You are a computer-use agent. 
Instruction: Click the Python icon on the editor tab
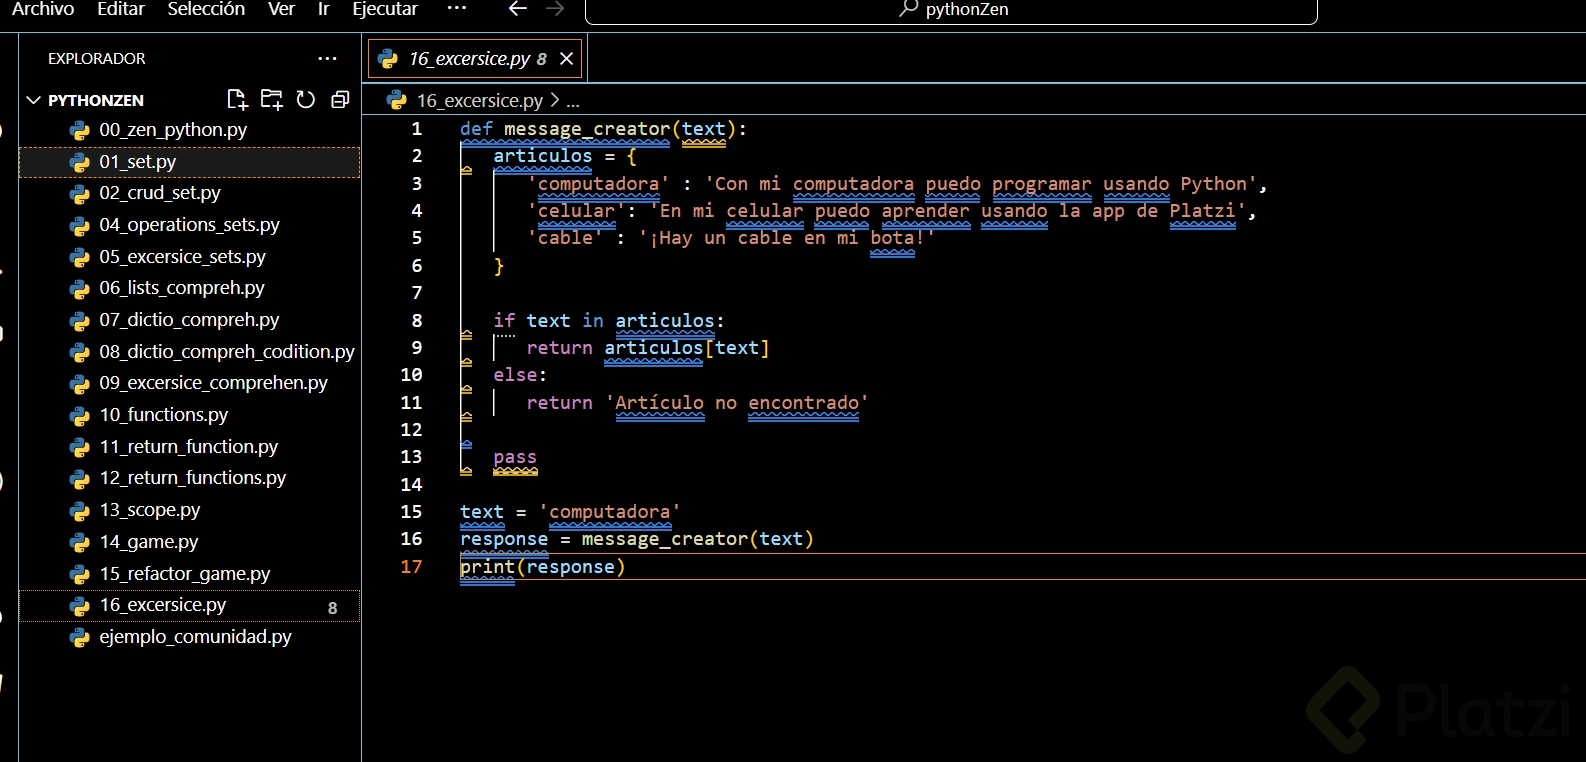(x=388, y=59)
